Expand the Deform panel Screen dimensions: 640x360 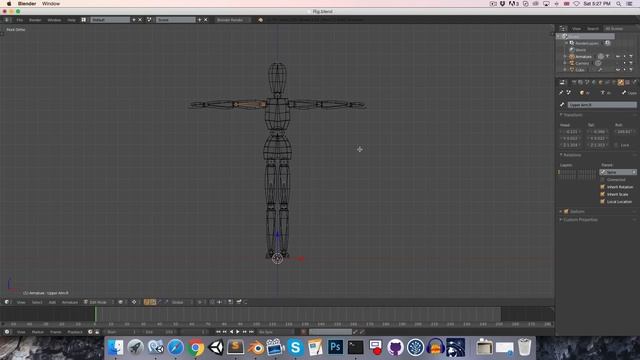561,211
